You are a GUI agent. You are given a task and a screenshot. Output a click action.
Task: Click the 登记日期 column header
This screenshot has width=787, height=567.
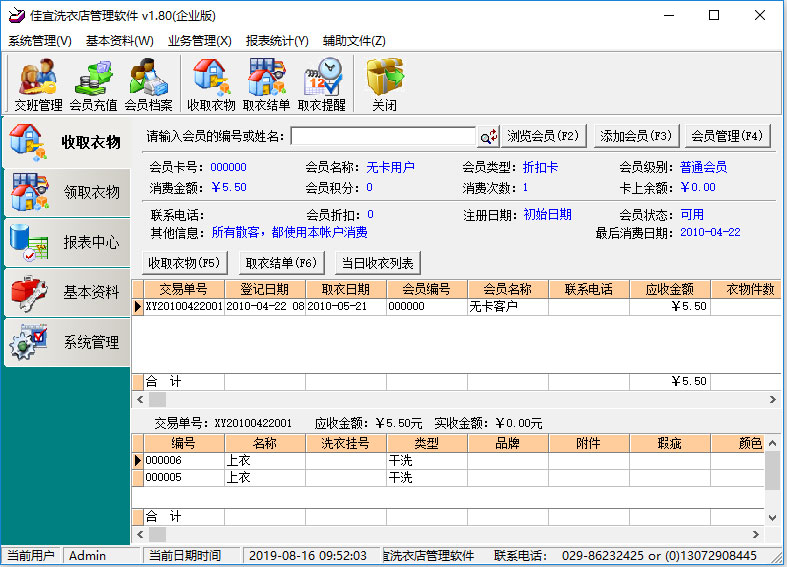pyautogui.click(x=265, y=290)
